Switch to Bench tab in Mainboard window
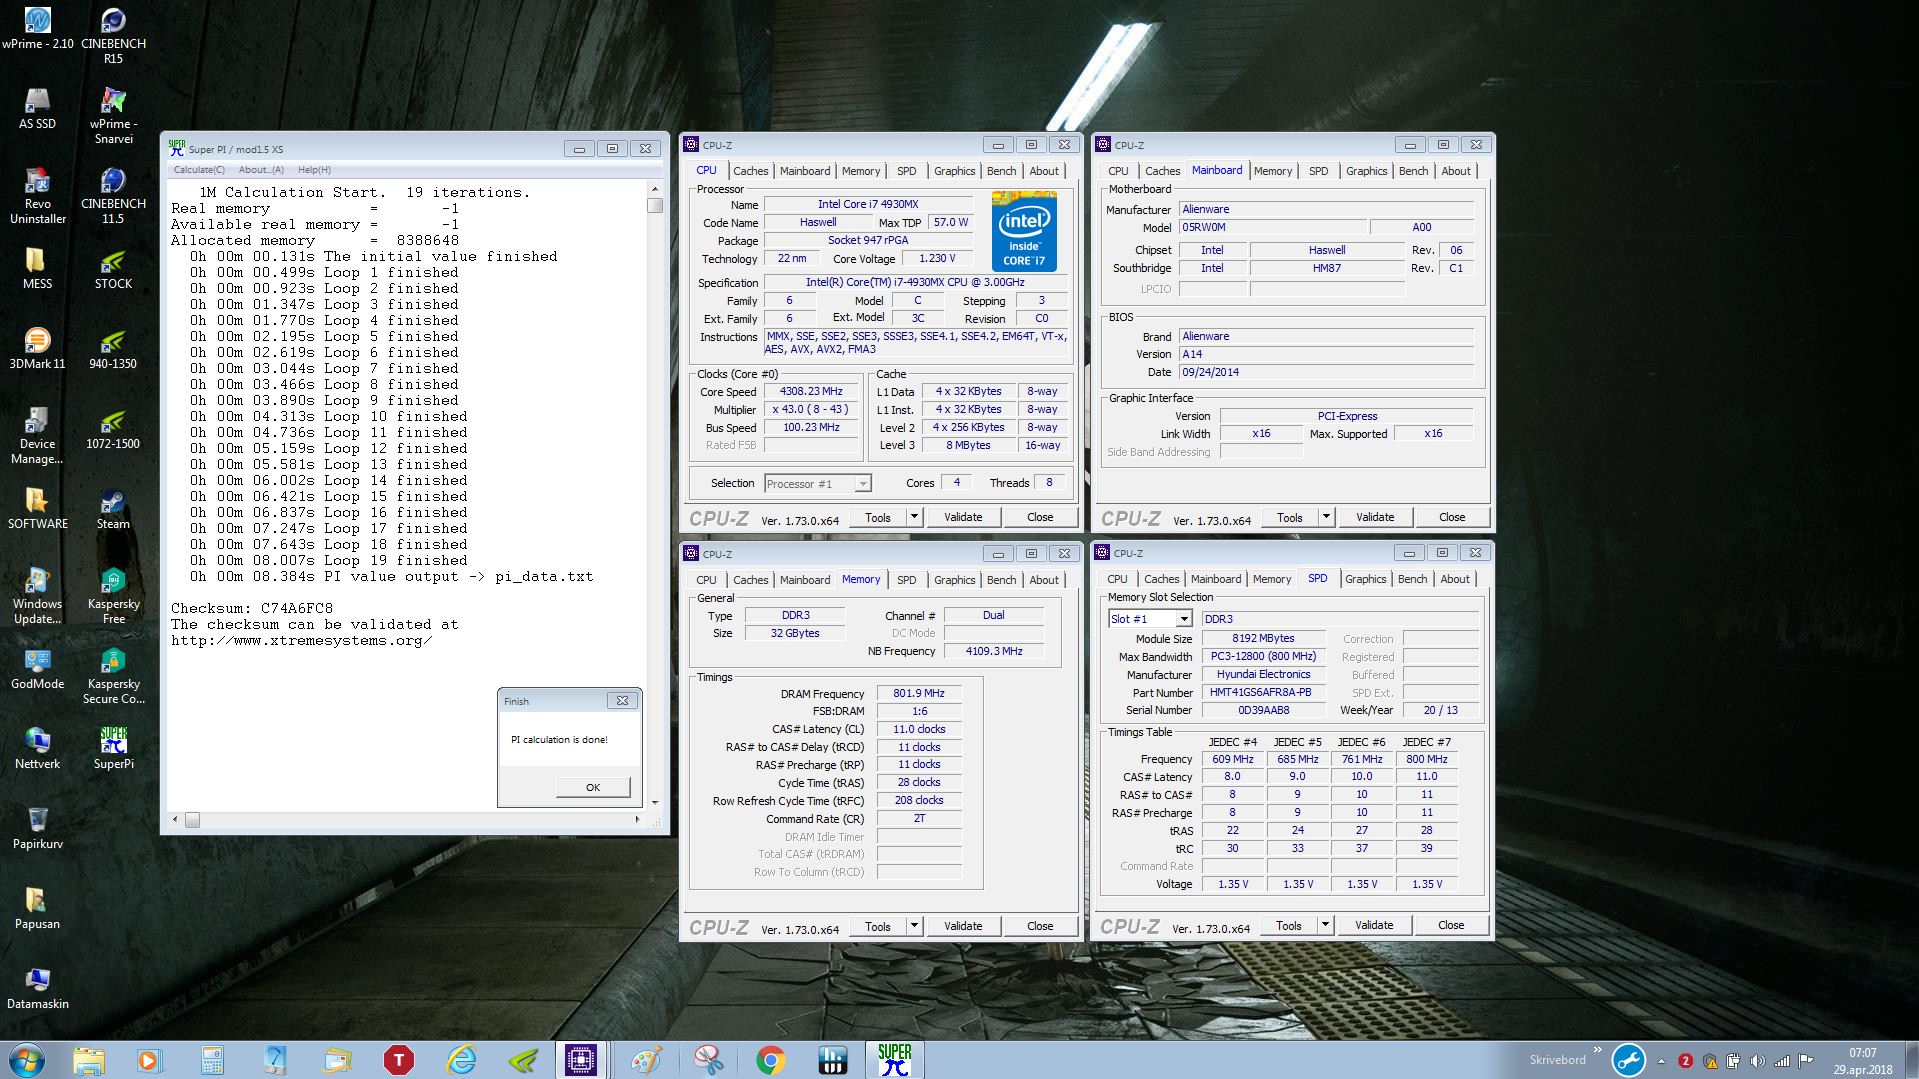Image resolution: width=1919 pixels, height=1079 pixels. [x=1413, y=171]
